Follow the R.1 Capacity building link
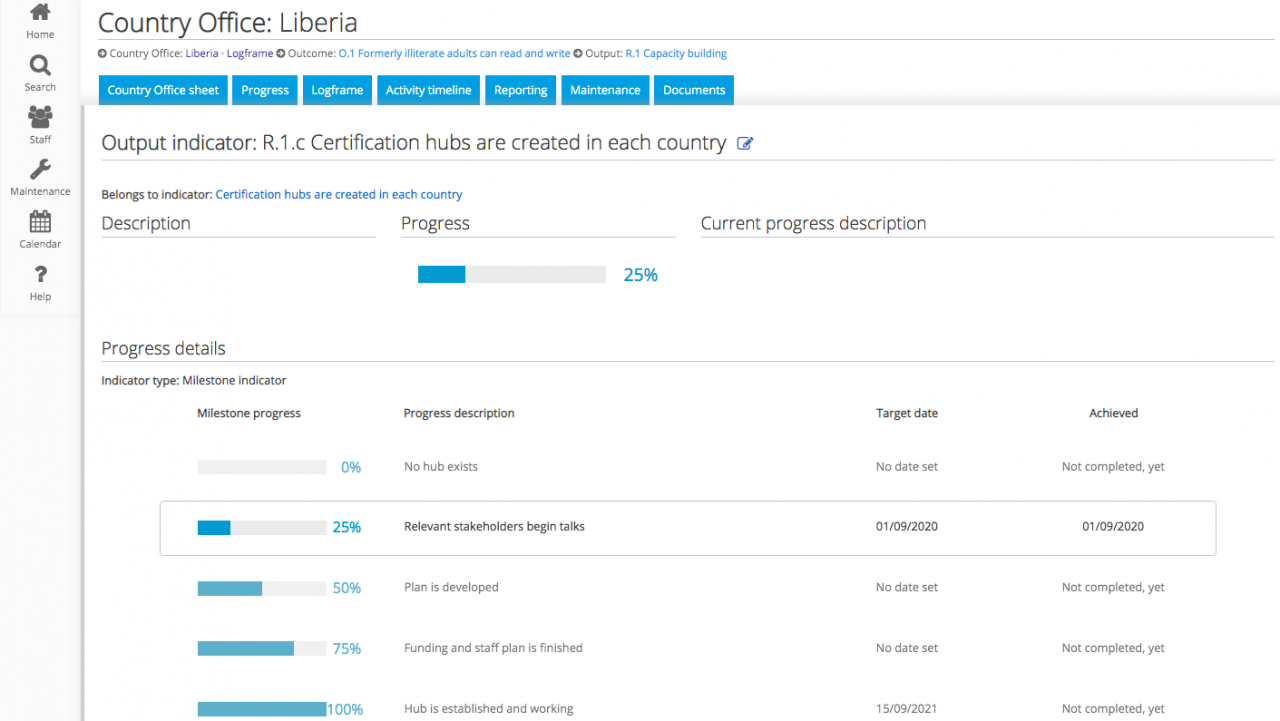This screenshot has width=1280, height=721. tap(676, 53)
